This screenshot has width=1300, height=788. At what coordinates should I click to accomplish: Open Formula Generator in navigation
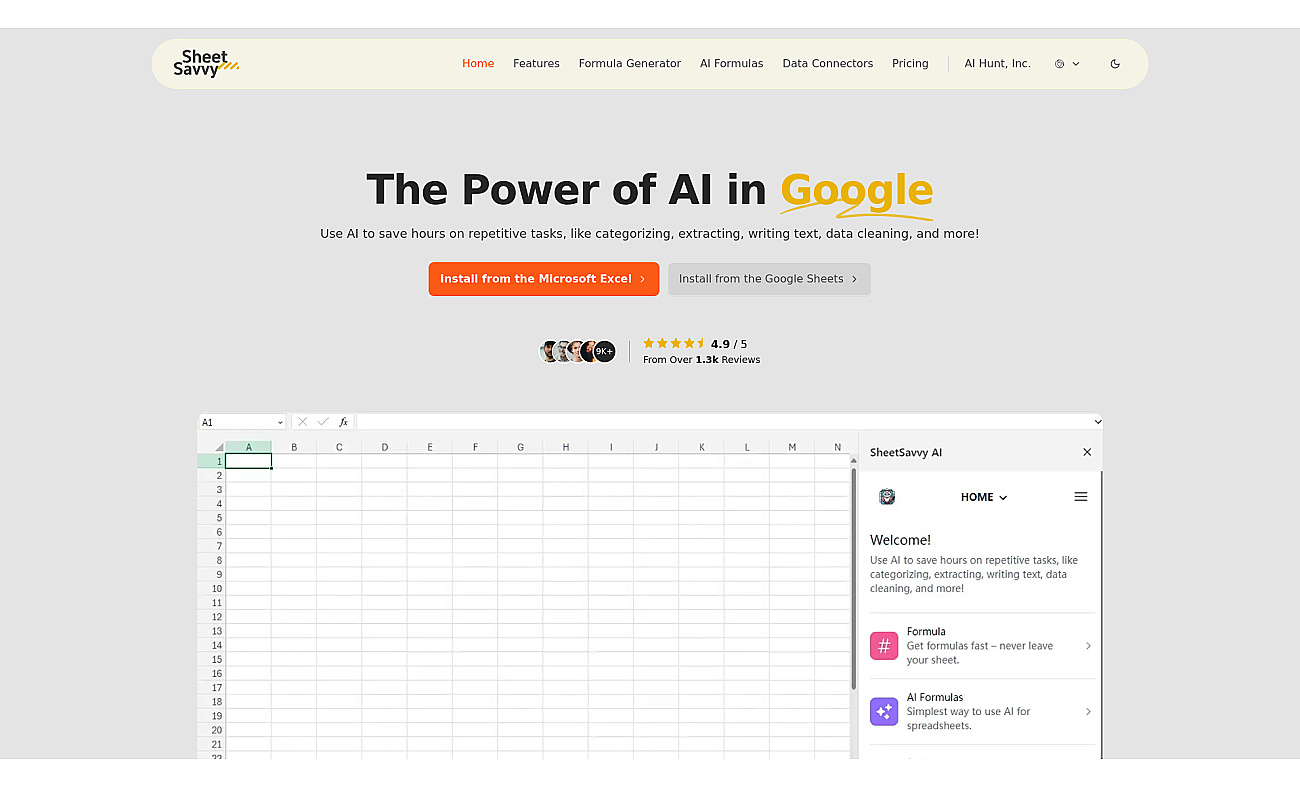[630, 63]
